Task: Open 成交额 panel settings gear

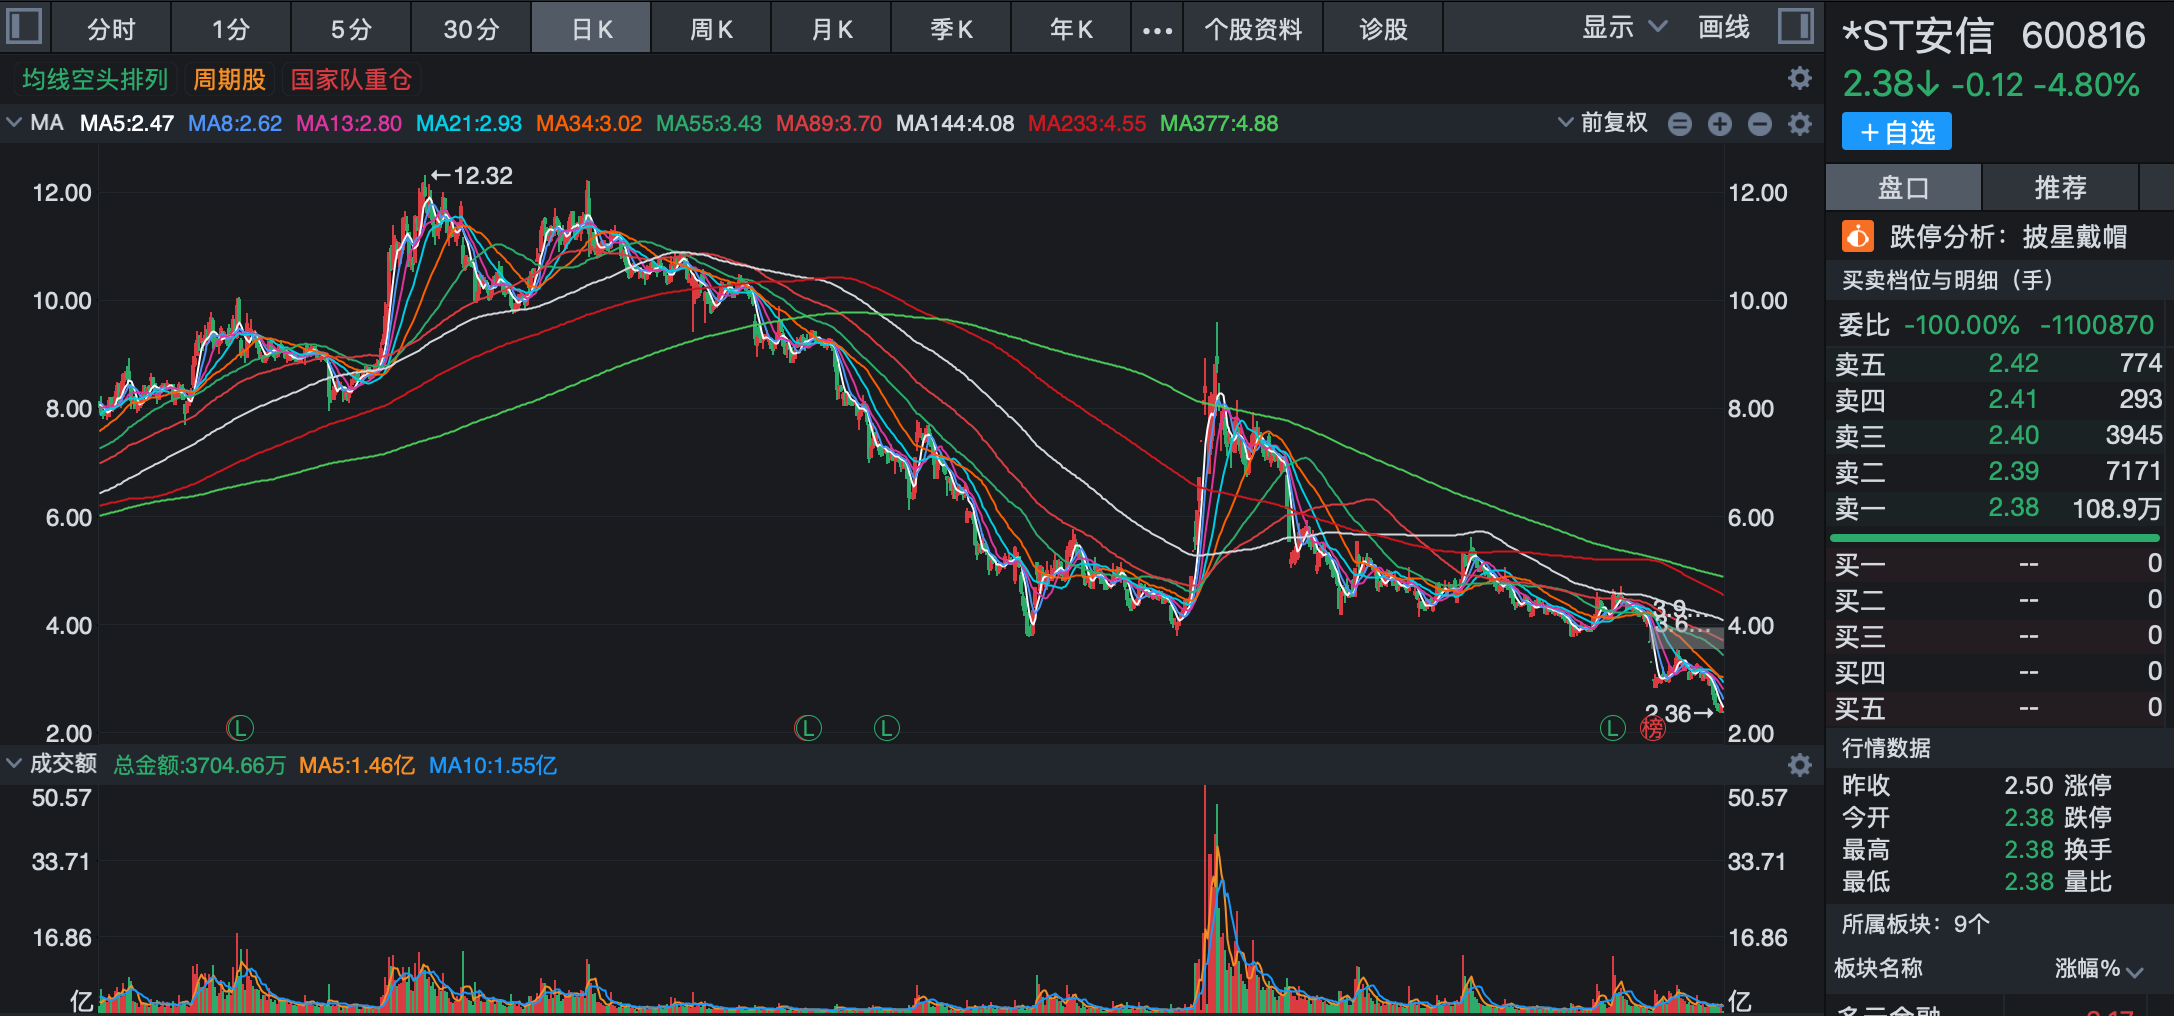Action: click(x=1800, y=765)
